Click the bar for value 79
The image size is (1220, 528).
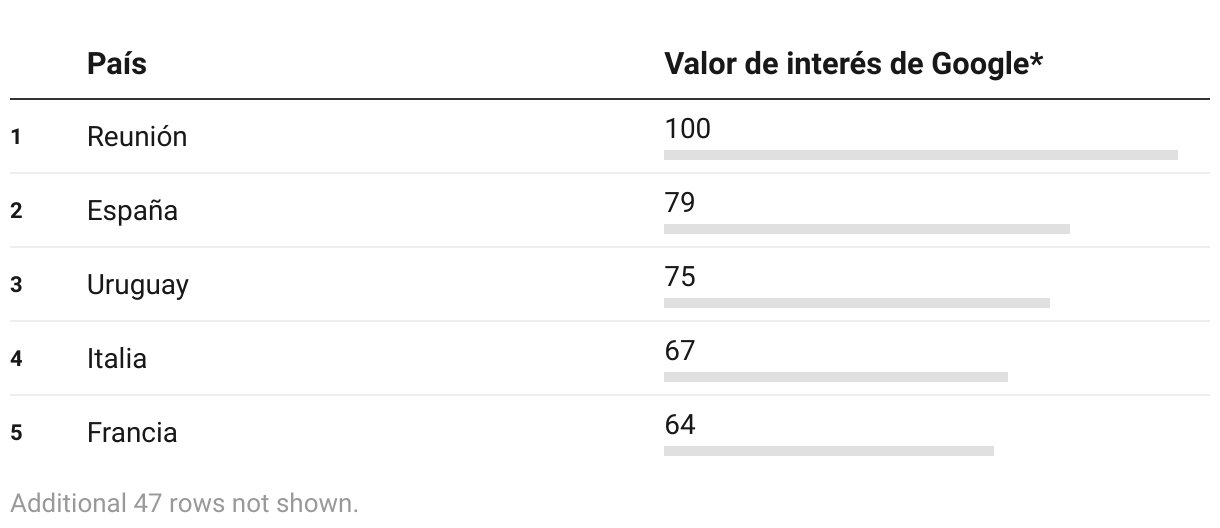(867, 229)
